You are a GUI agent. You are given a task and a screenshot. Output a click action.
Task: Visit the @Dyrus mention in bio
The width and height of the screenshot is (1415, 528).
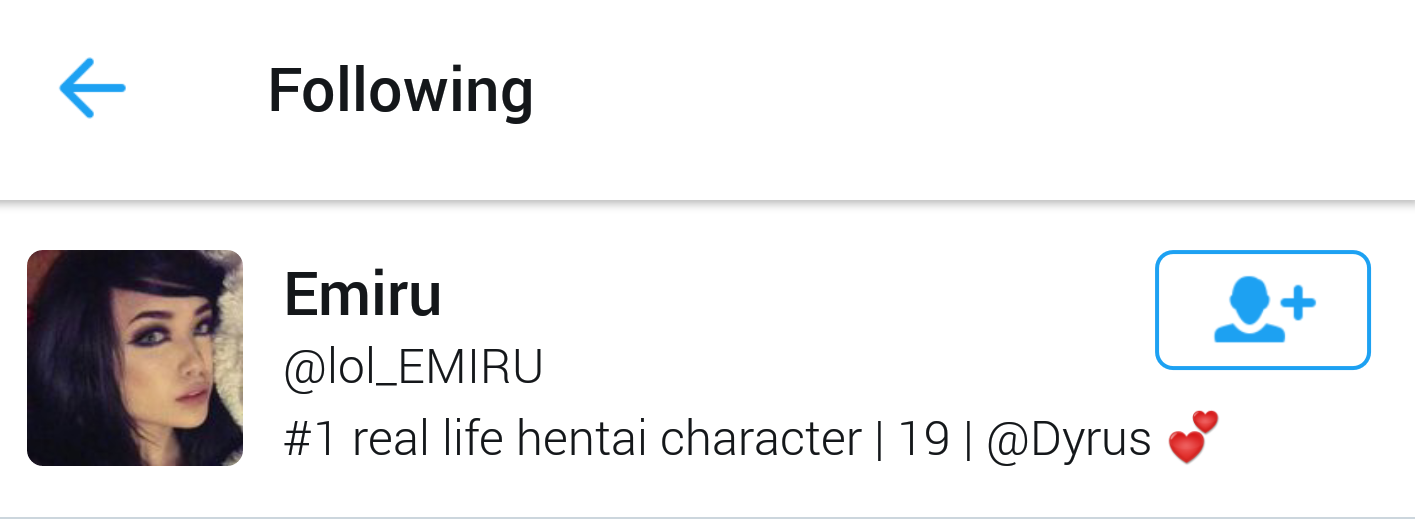click(x=1069, y=439)
